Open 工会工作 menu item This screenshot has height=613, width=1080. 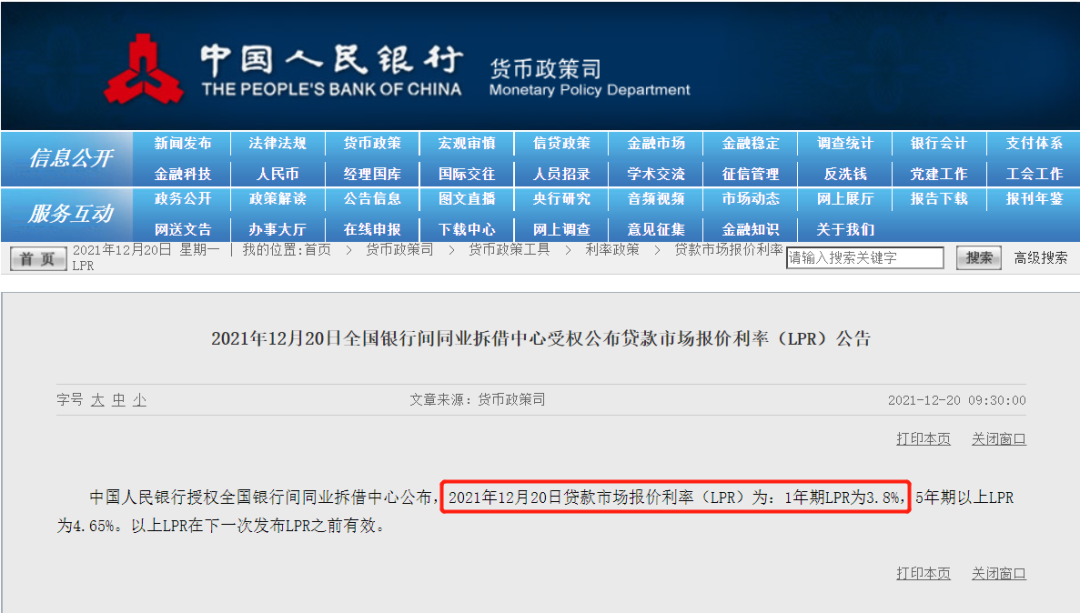1034,174
